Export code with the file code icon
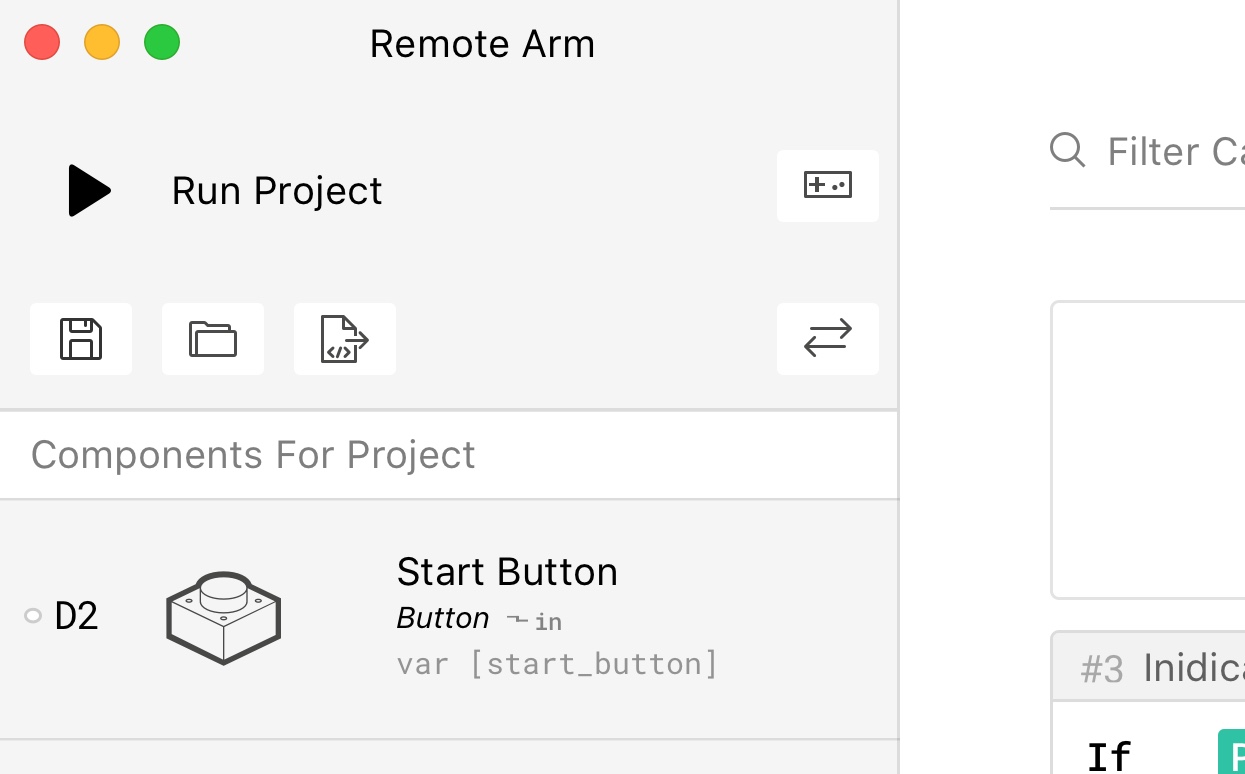Screen dimensions: 1245x774 click(344, 339)
